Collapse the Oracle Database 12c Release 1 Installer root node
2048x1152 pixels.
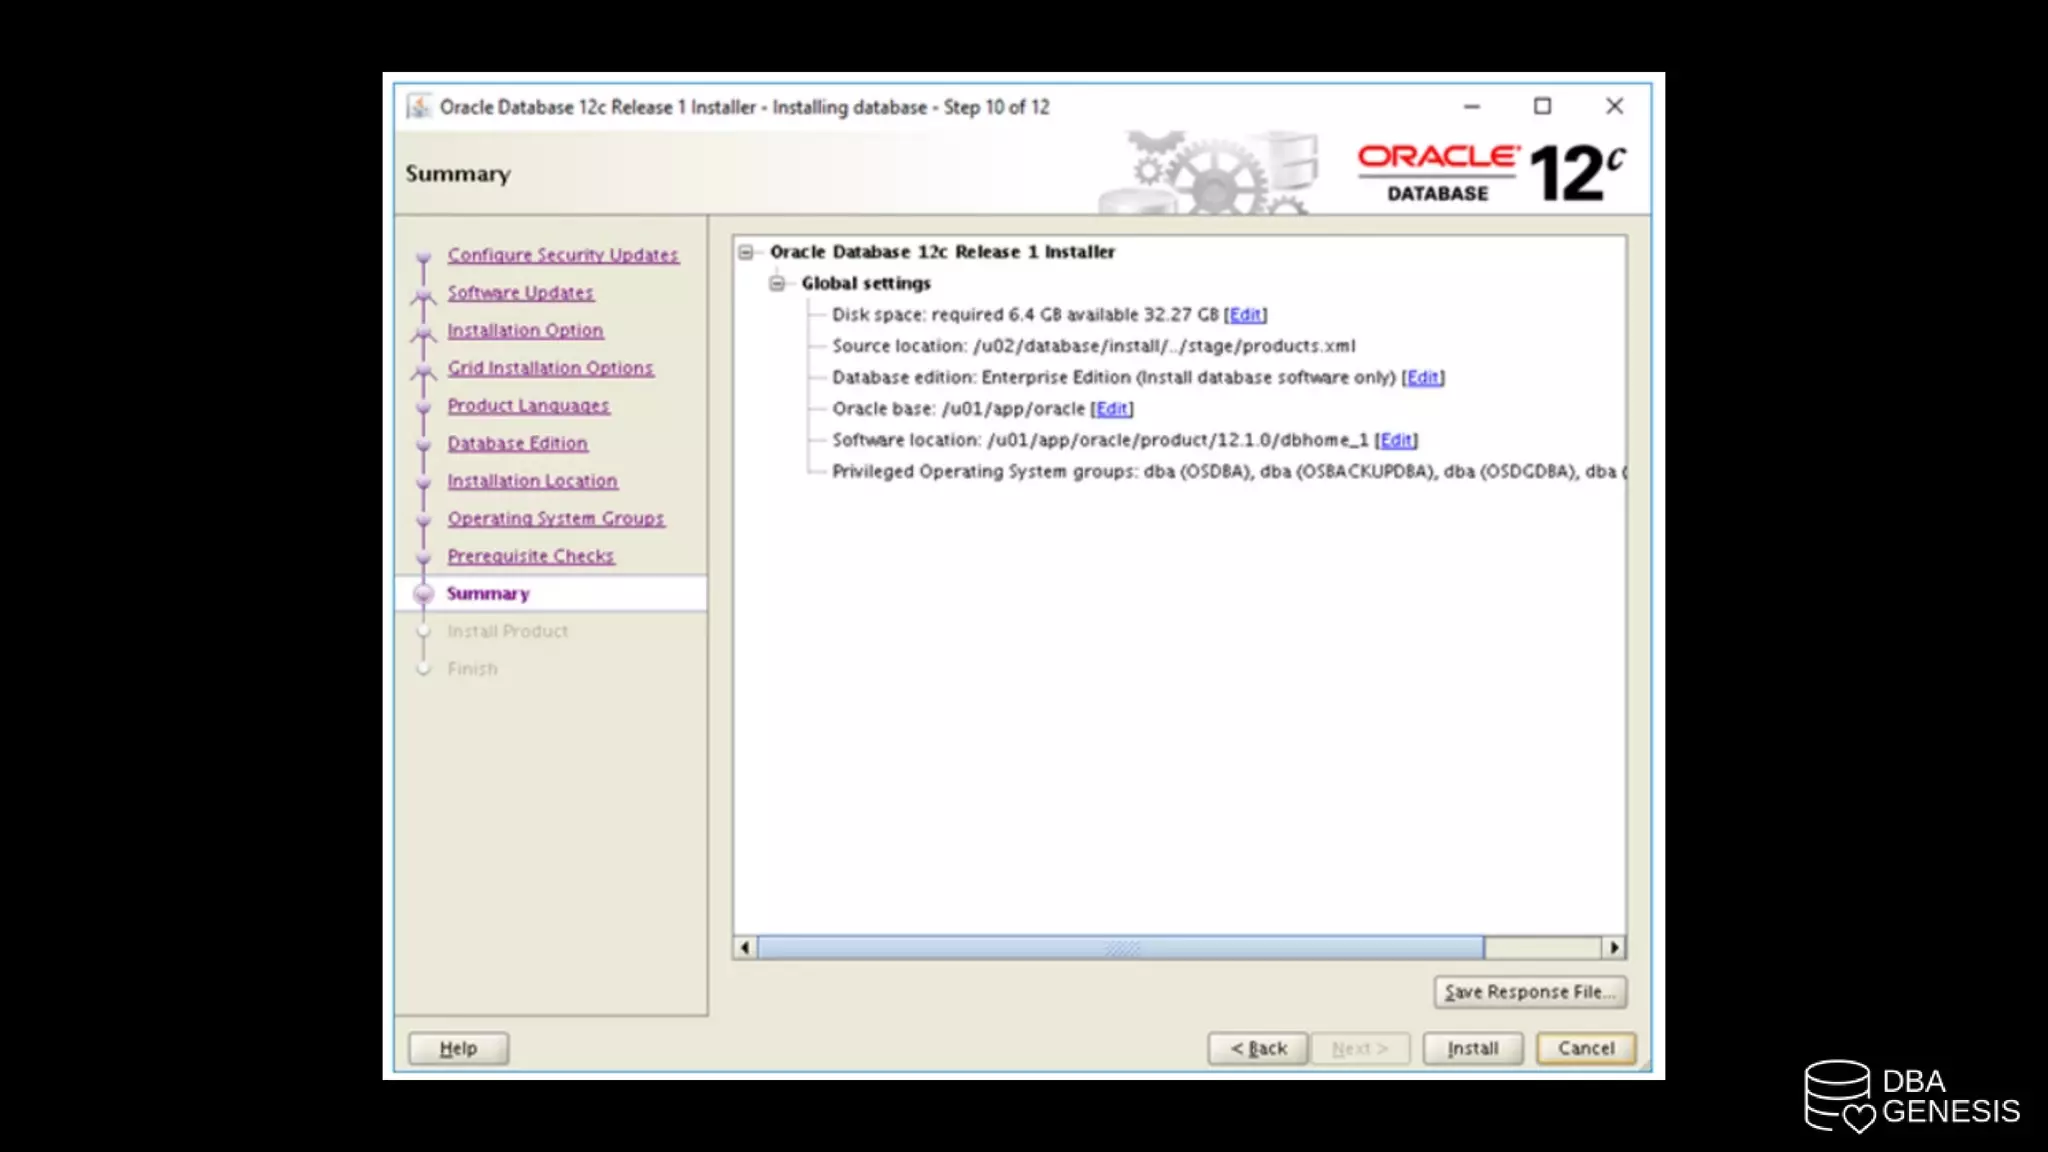746,252
